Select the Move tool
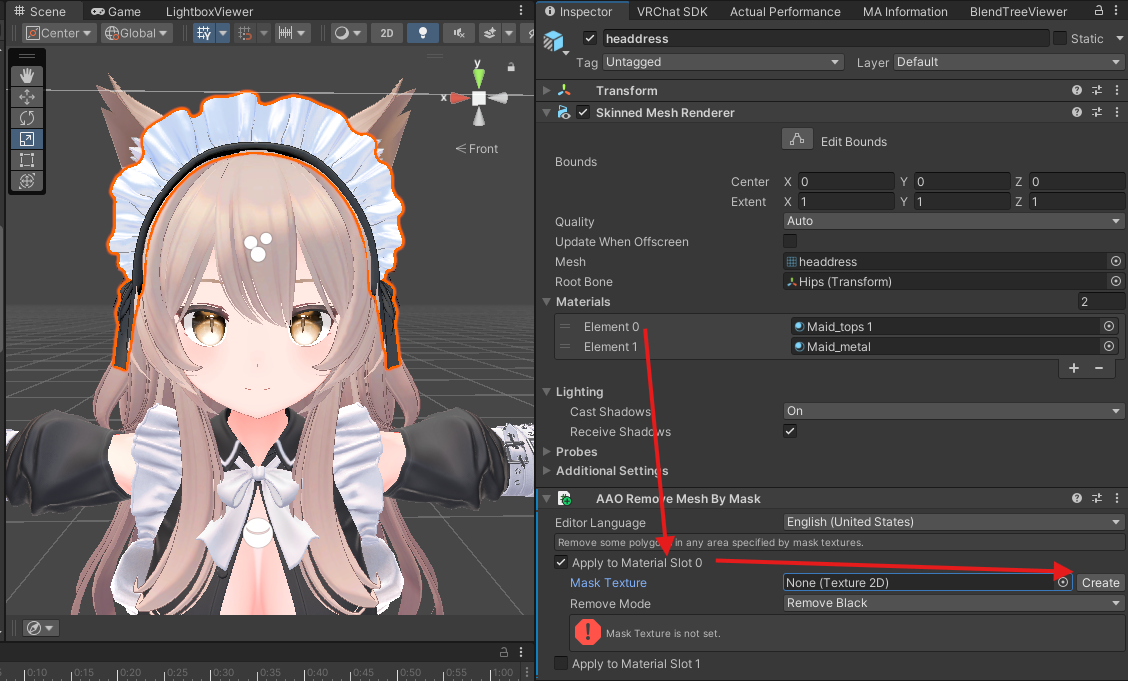The image size is (1128, 681). tap(27, 96)
